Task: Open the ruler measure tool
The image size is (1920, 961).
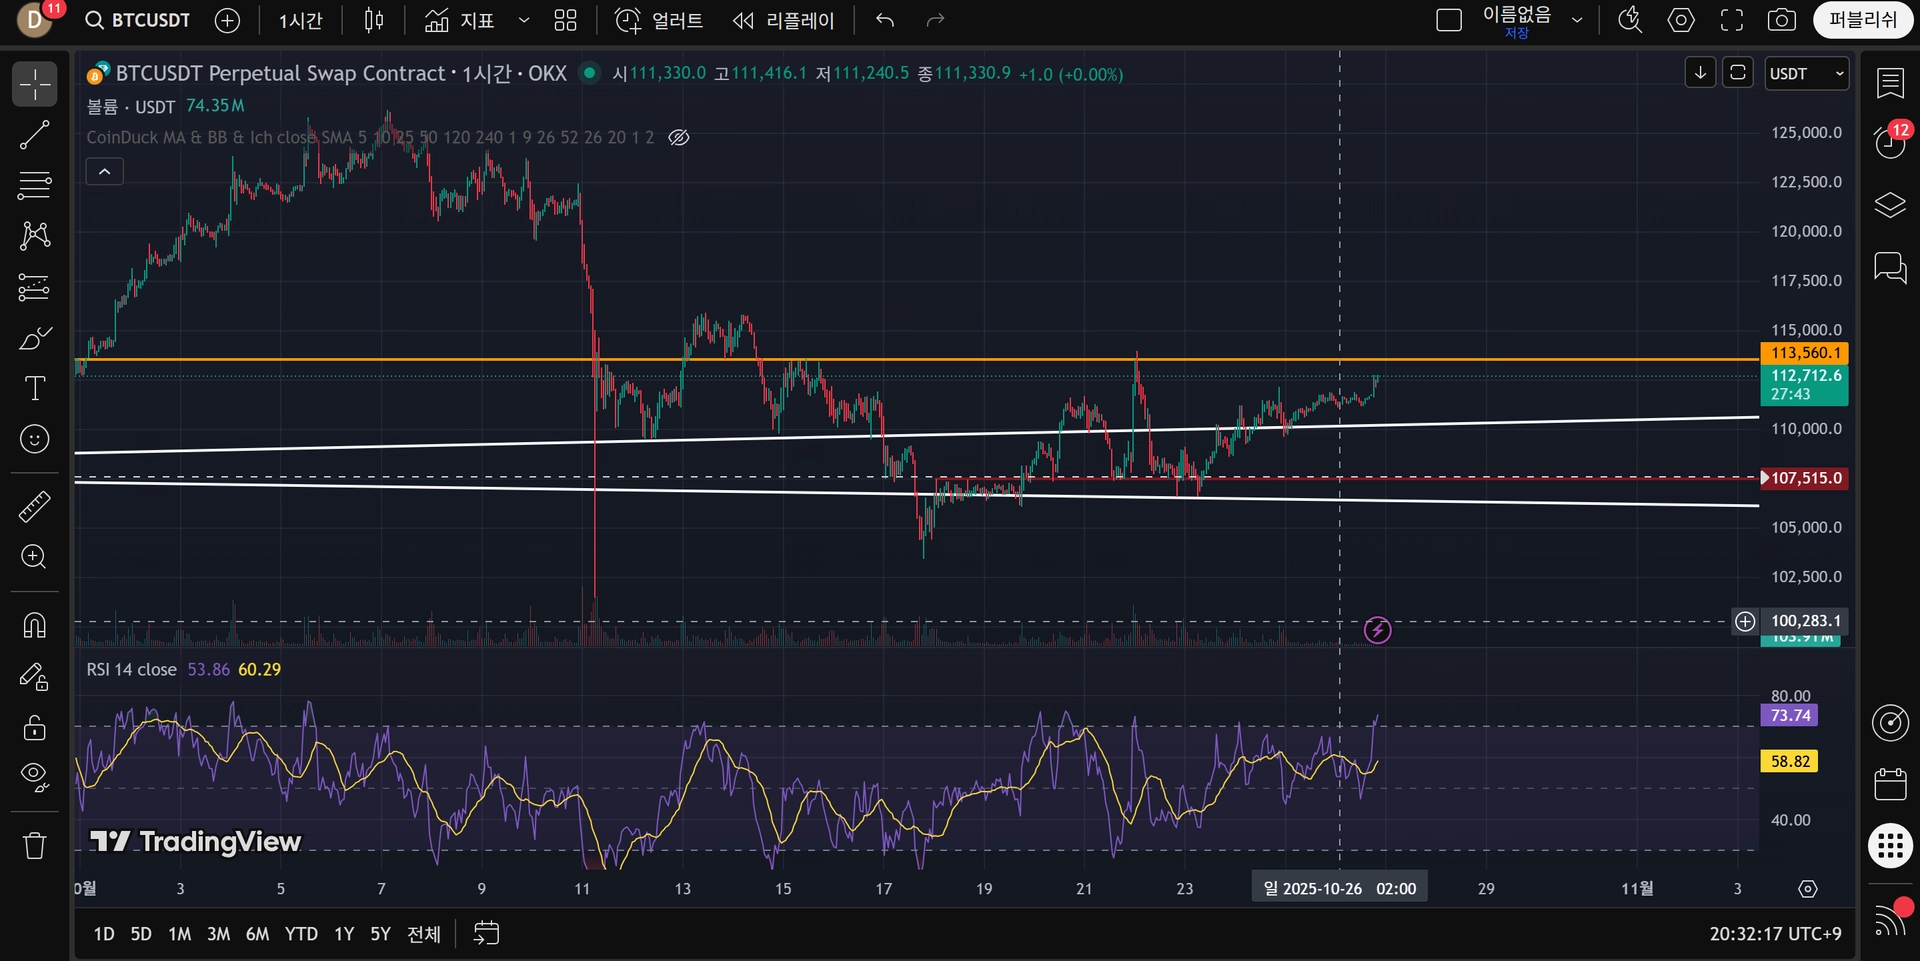Action: coord(35,507)
